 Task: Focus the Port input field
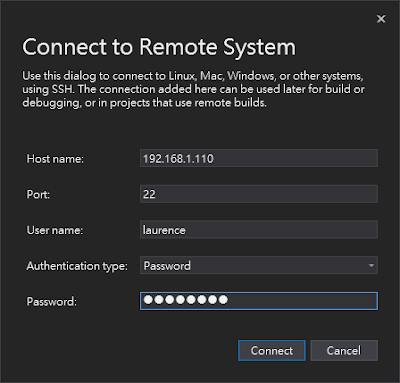[x=259, y=194]
